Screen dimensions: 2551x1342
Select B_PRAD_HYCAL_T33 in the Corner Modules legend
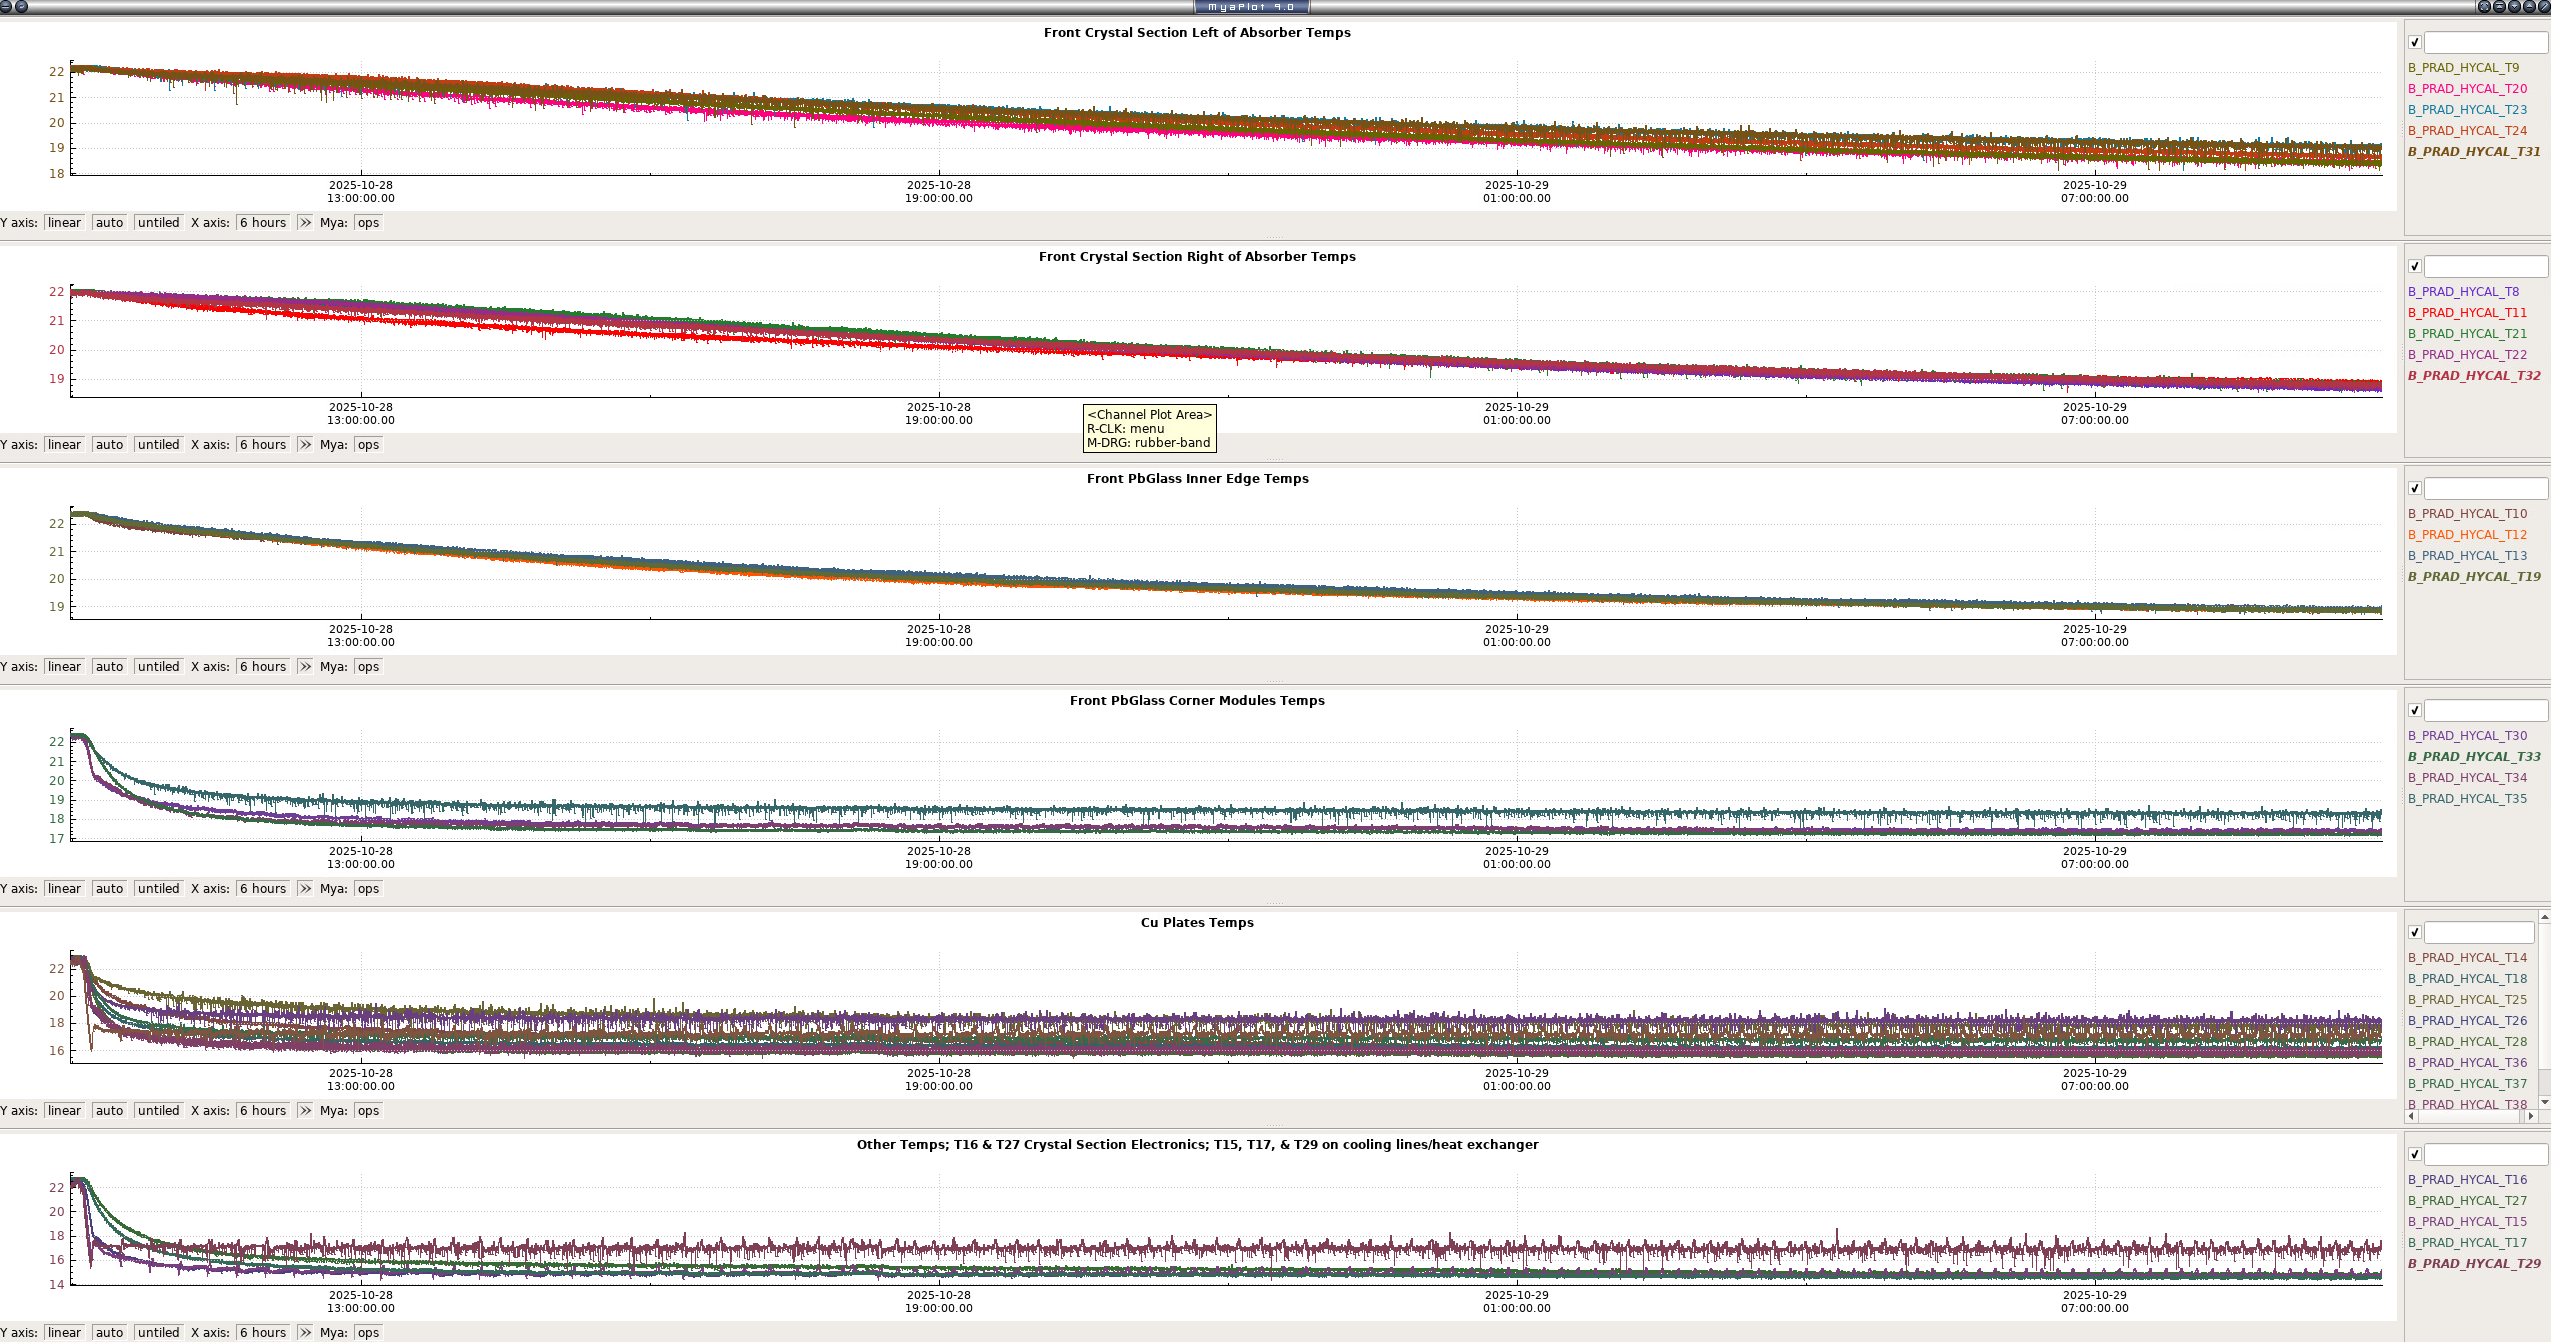point(2473,757)
